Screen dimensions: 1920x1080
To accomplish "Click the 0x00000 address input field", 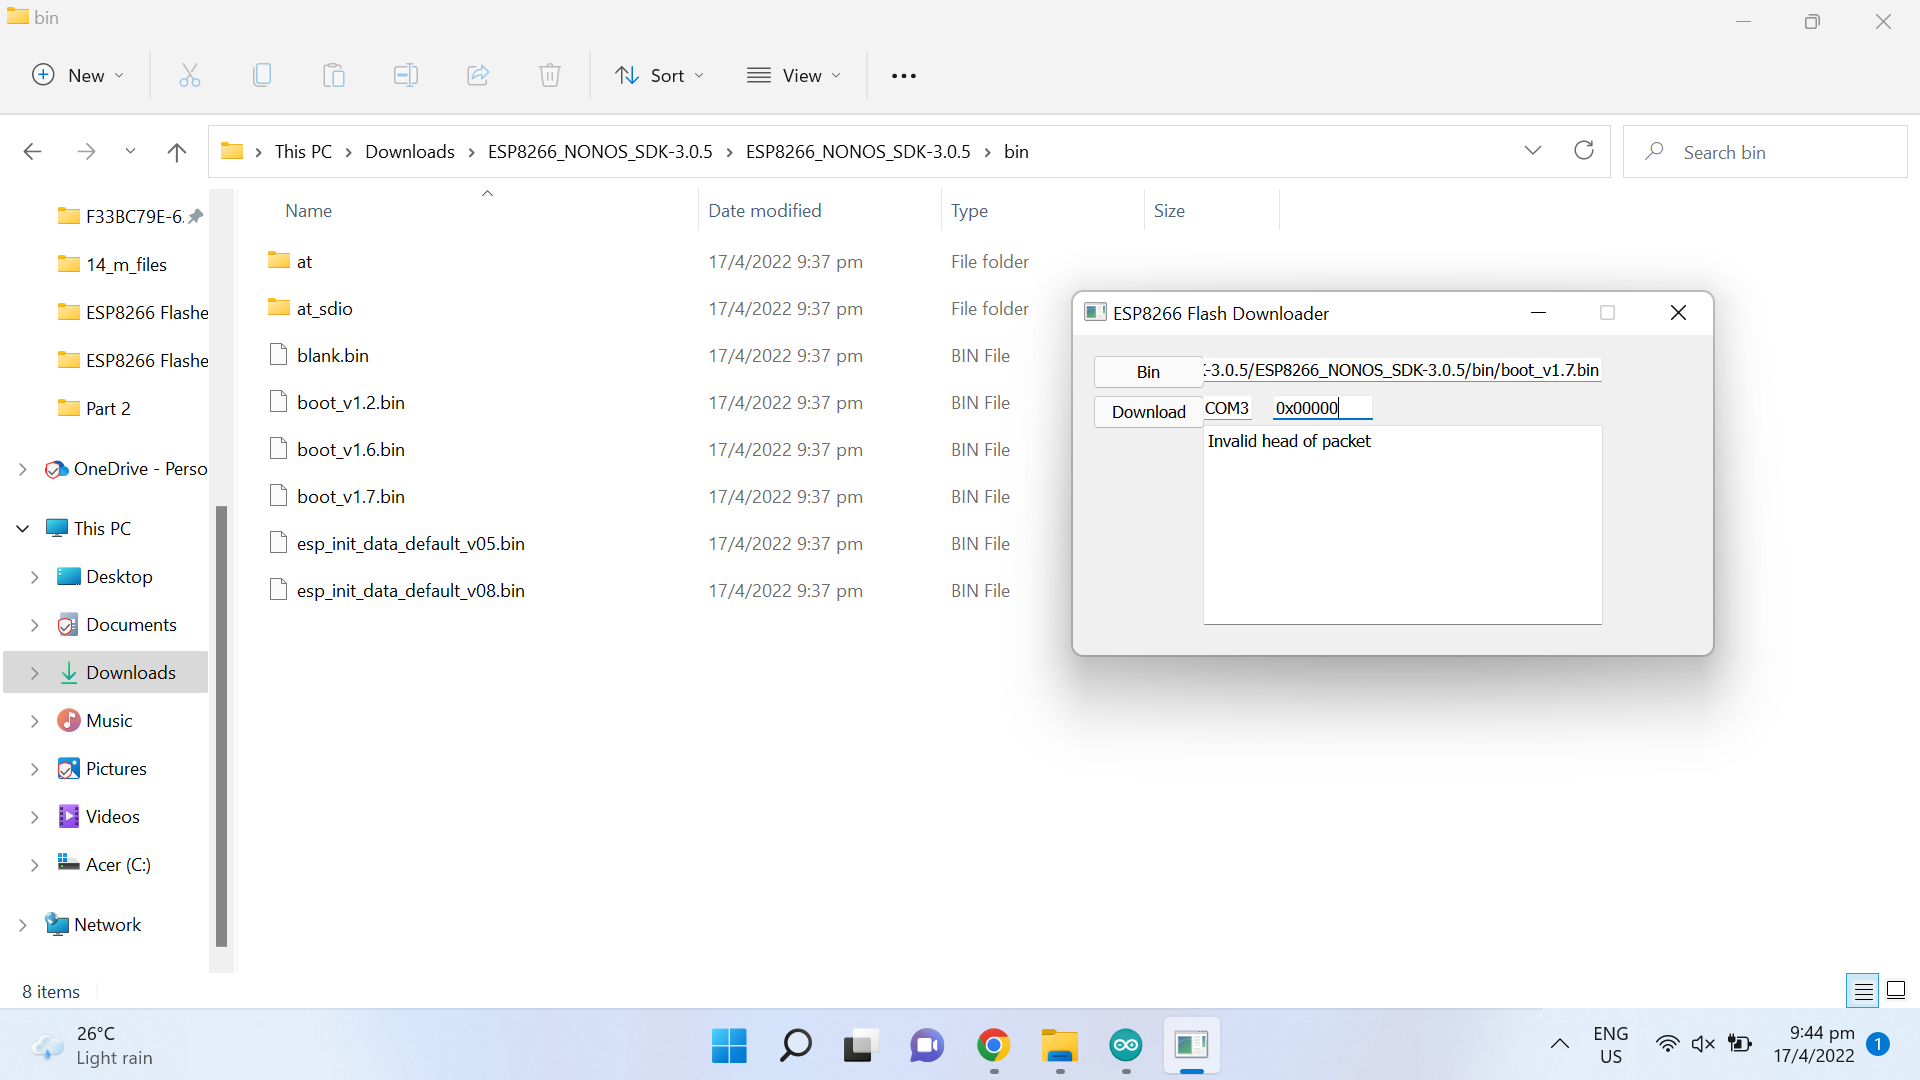I will tap(1320, 408).
